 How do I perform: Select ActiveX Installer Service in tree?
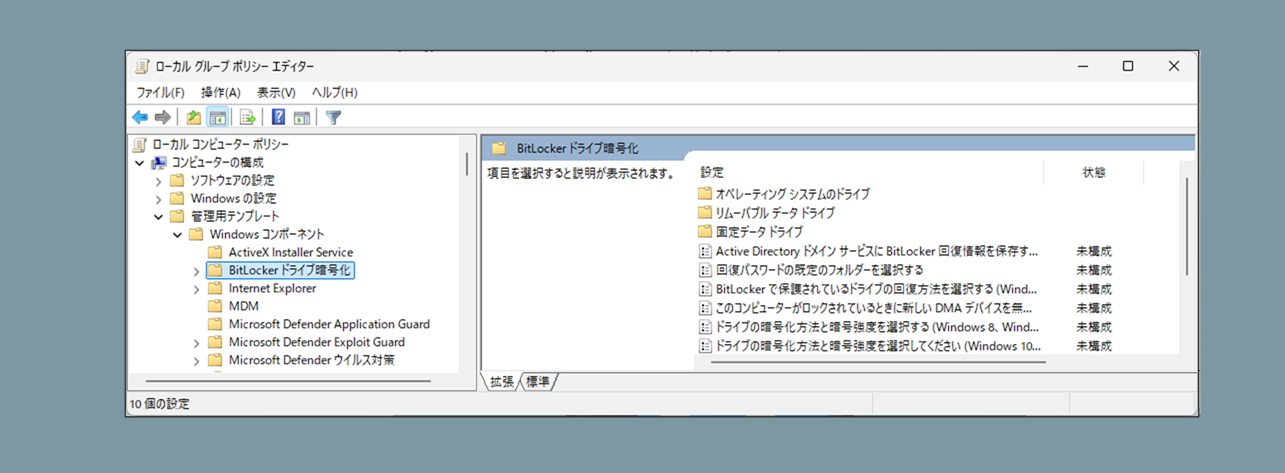point(290,252)
